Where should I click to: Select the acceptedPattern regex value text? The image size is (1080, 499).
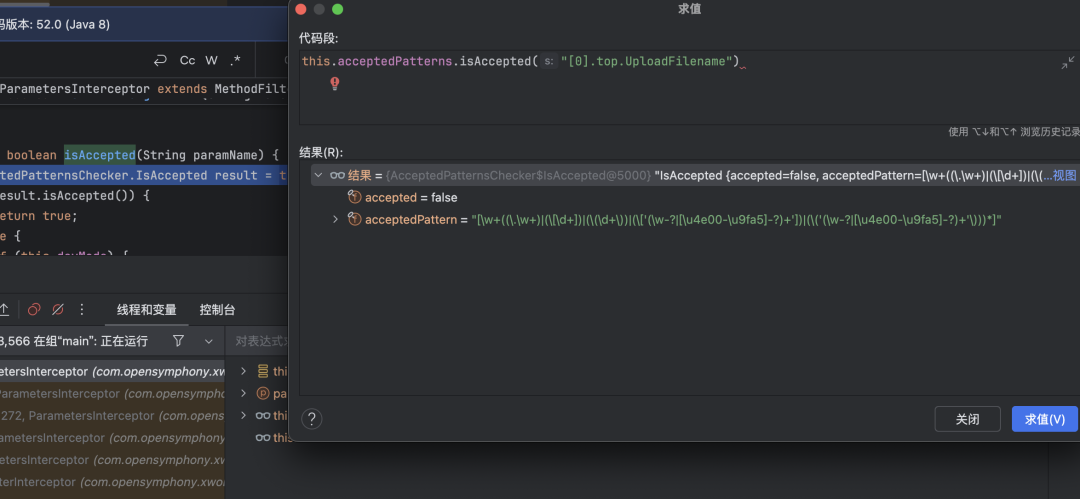tap(736, 220)
